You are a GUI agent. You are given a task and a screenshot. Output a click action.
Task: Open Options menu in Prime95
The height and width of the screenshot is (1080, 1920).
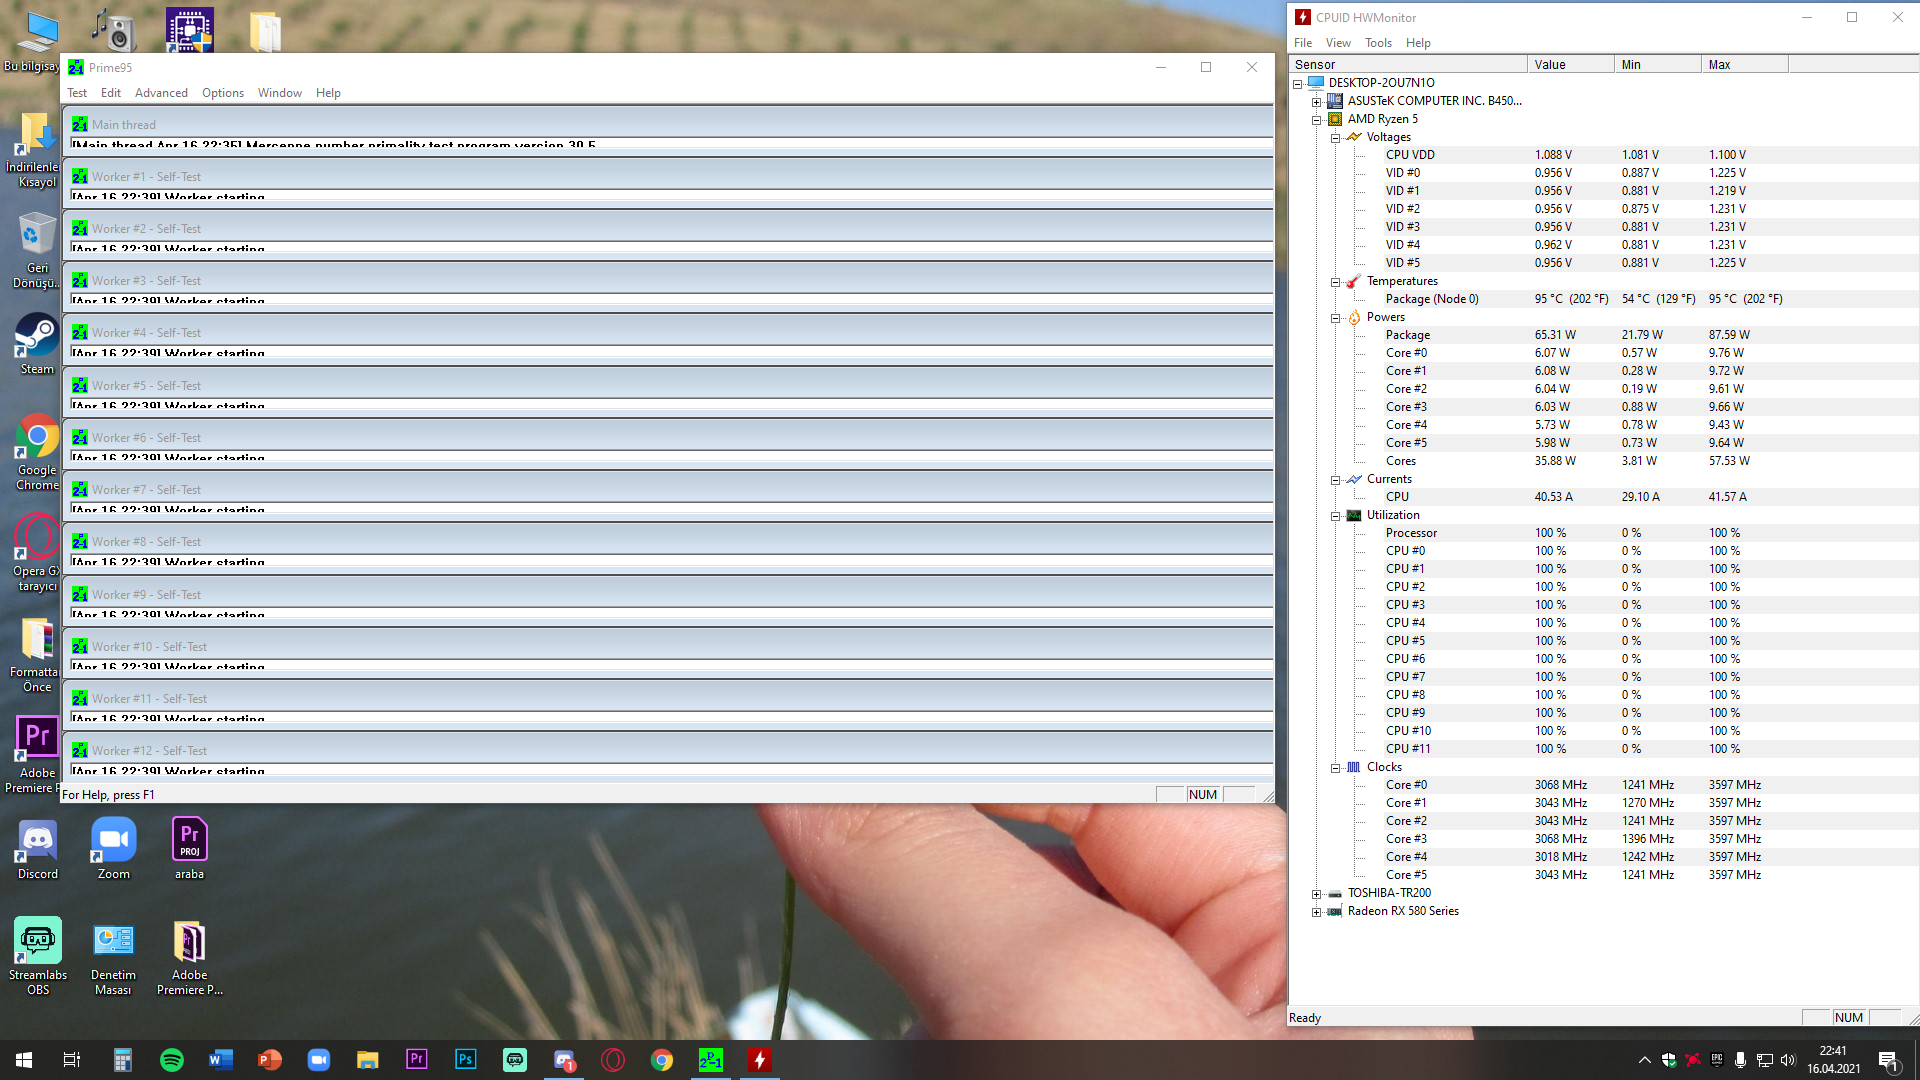click(222, 93)
